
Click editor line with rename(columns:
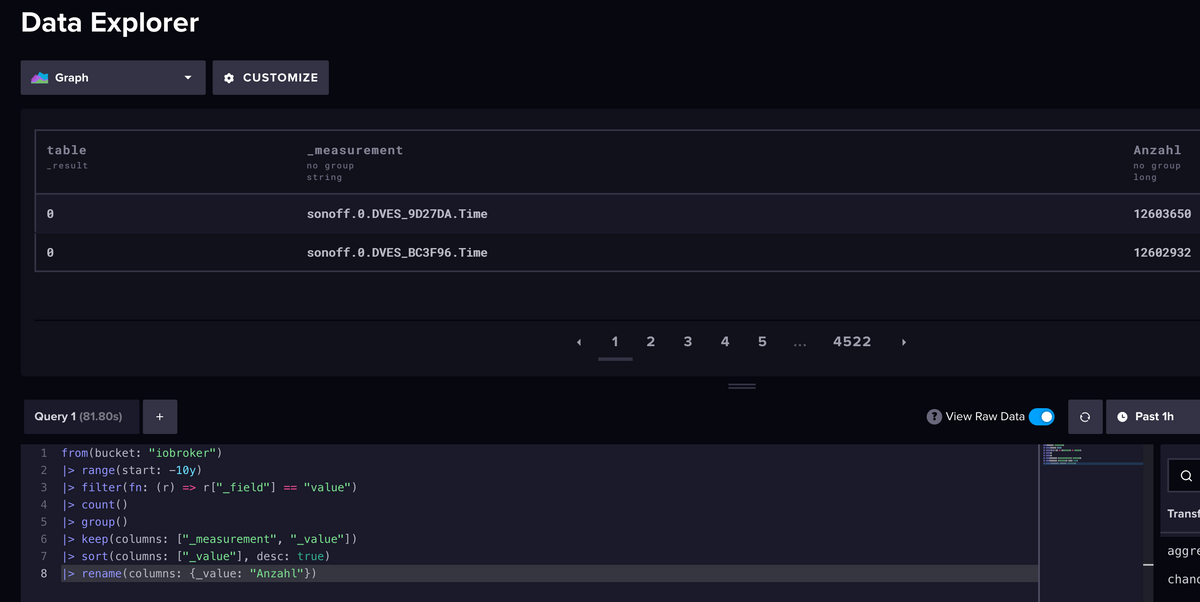[x=190, y=573]
